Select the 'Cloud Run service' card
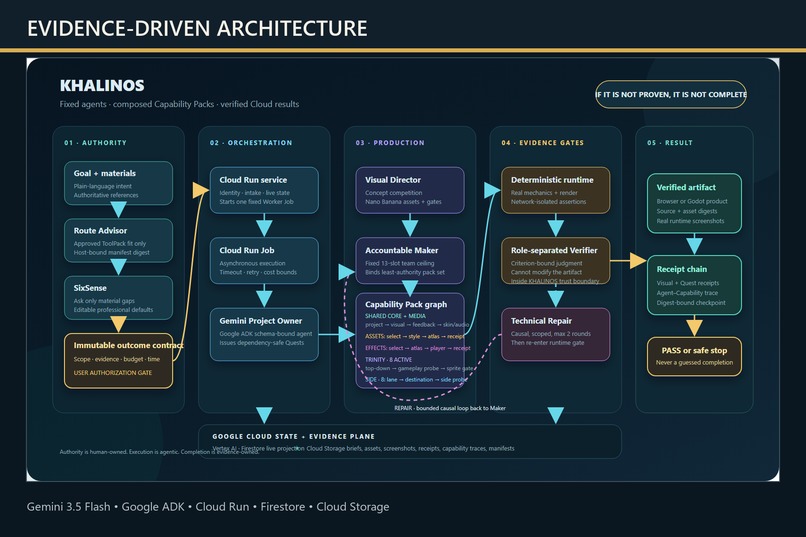 pyautogui.click(x=264, y=190)
